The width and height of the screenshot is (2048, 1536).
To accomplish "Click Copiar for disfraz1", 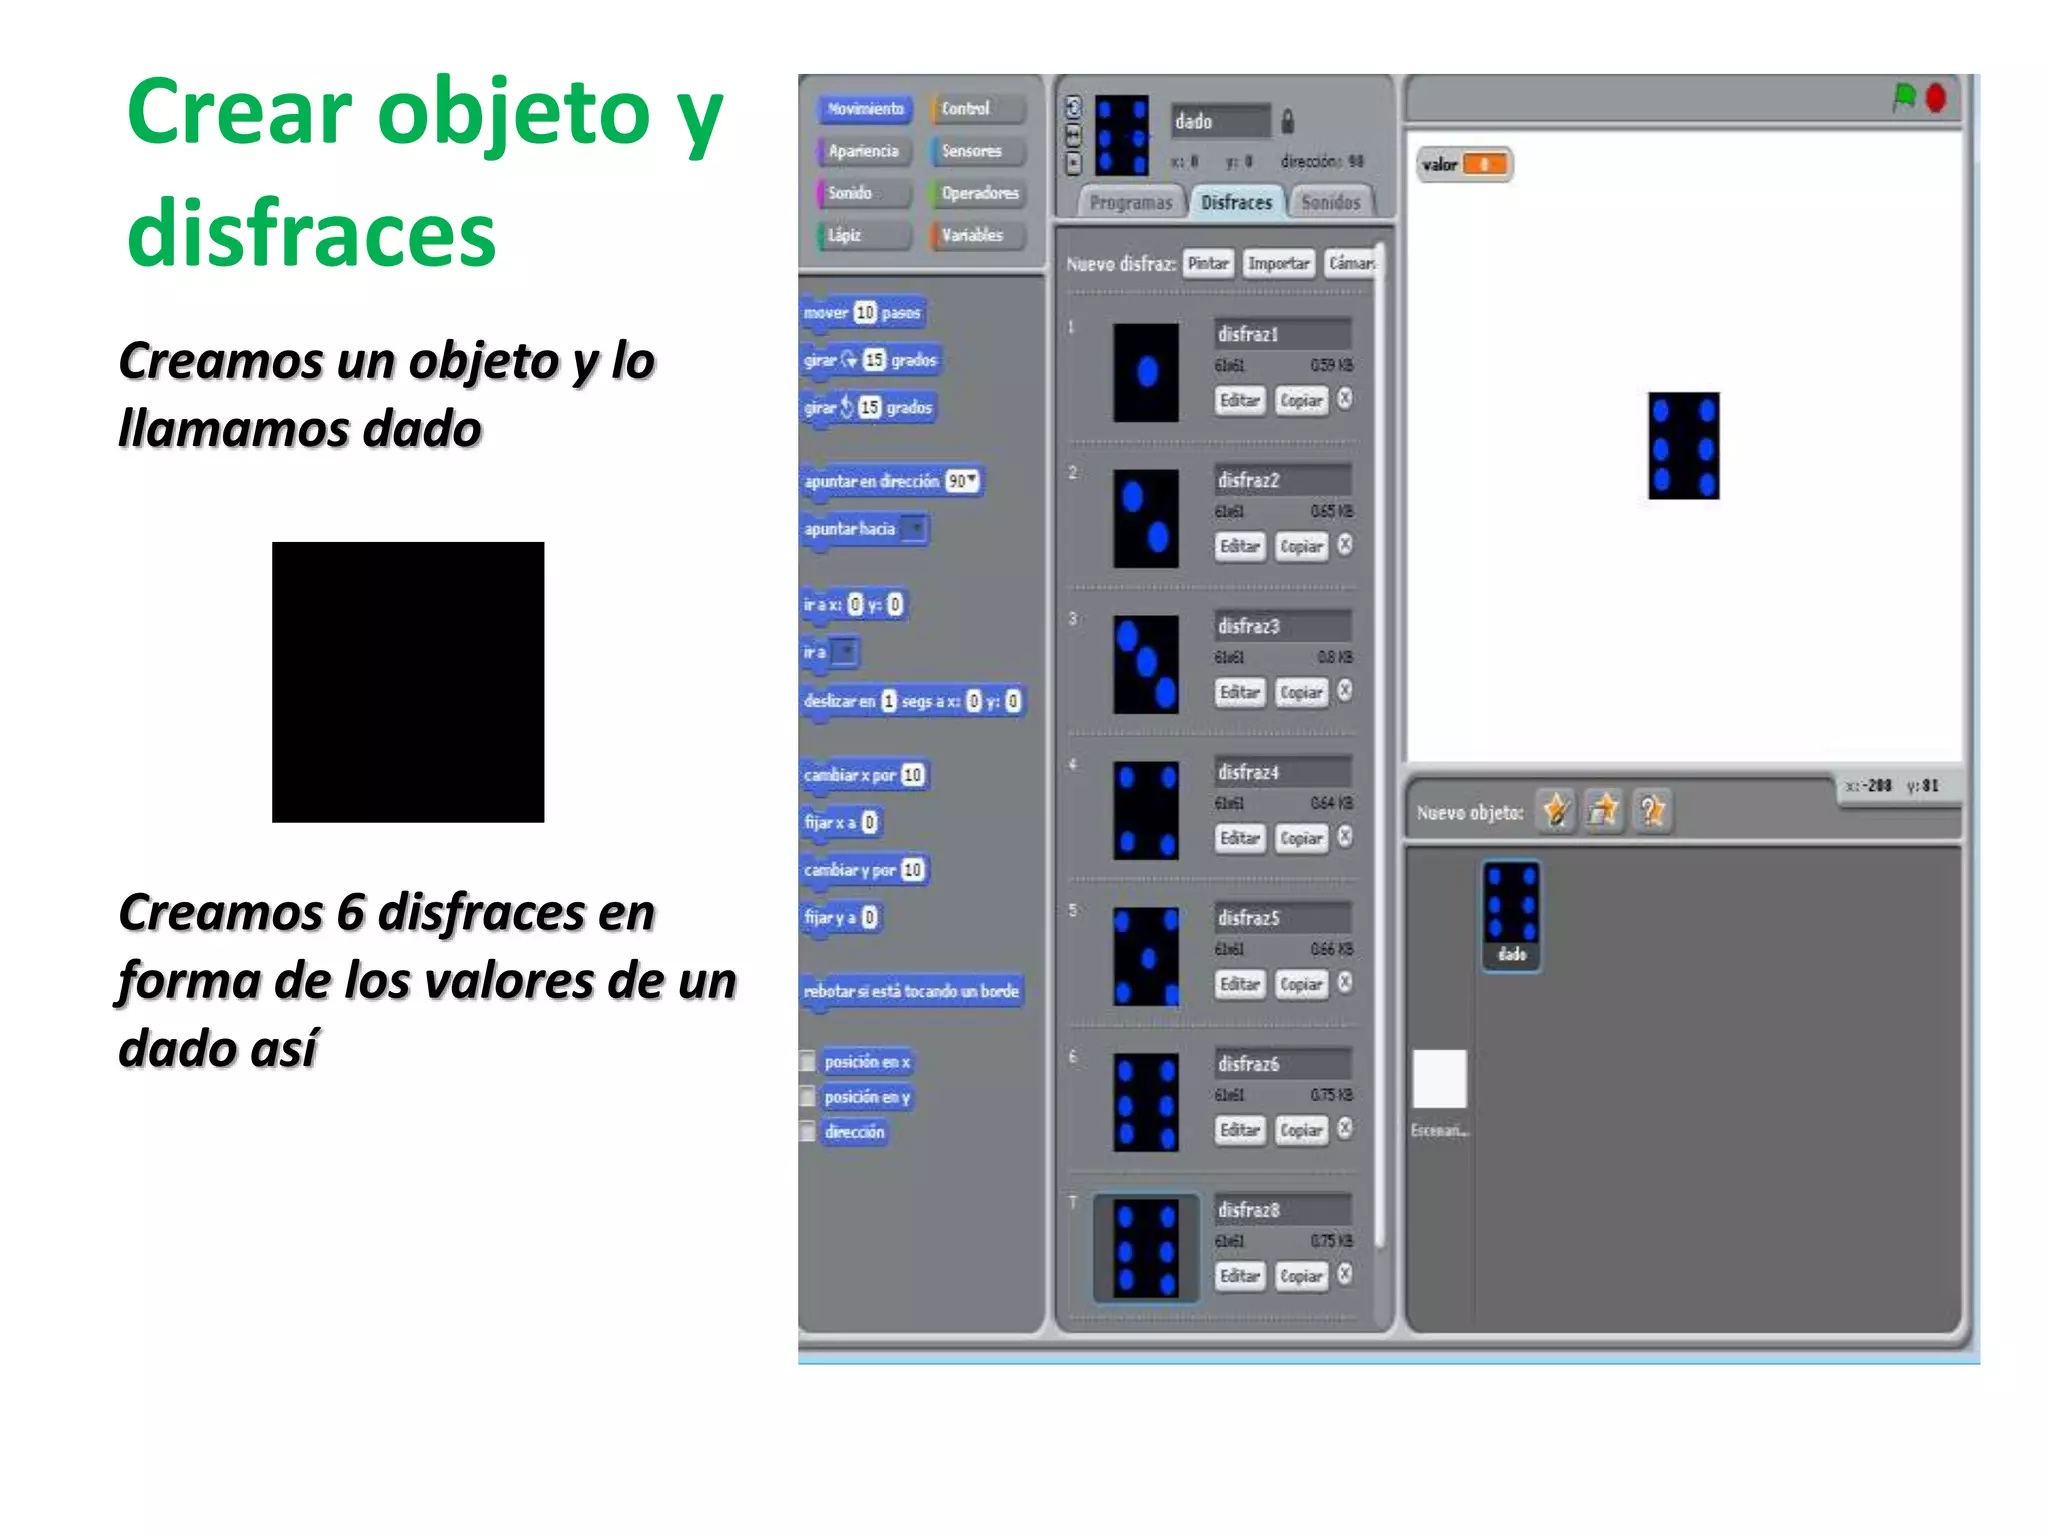I will pos(1301,400).
